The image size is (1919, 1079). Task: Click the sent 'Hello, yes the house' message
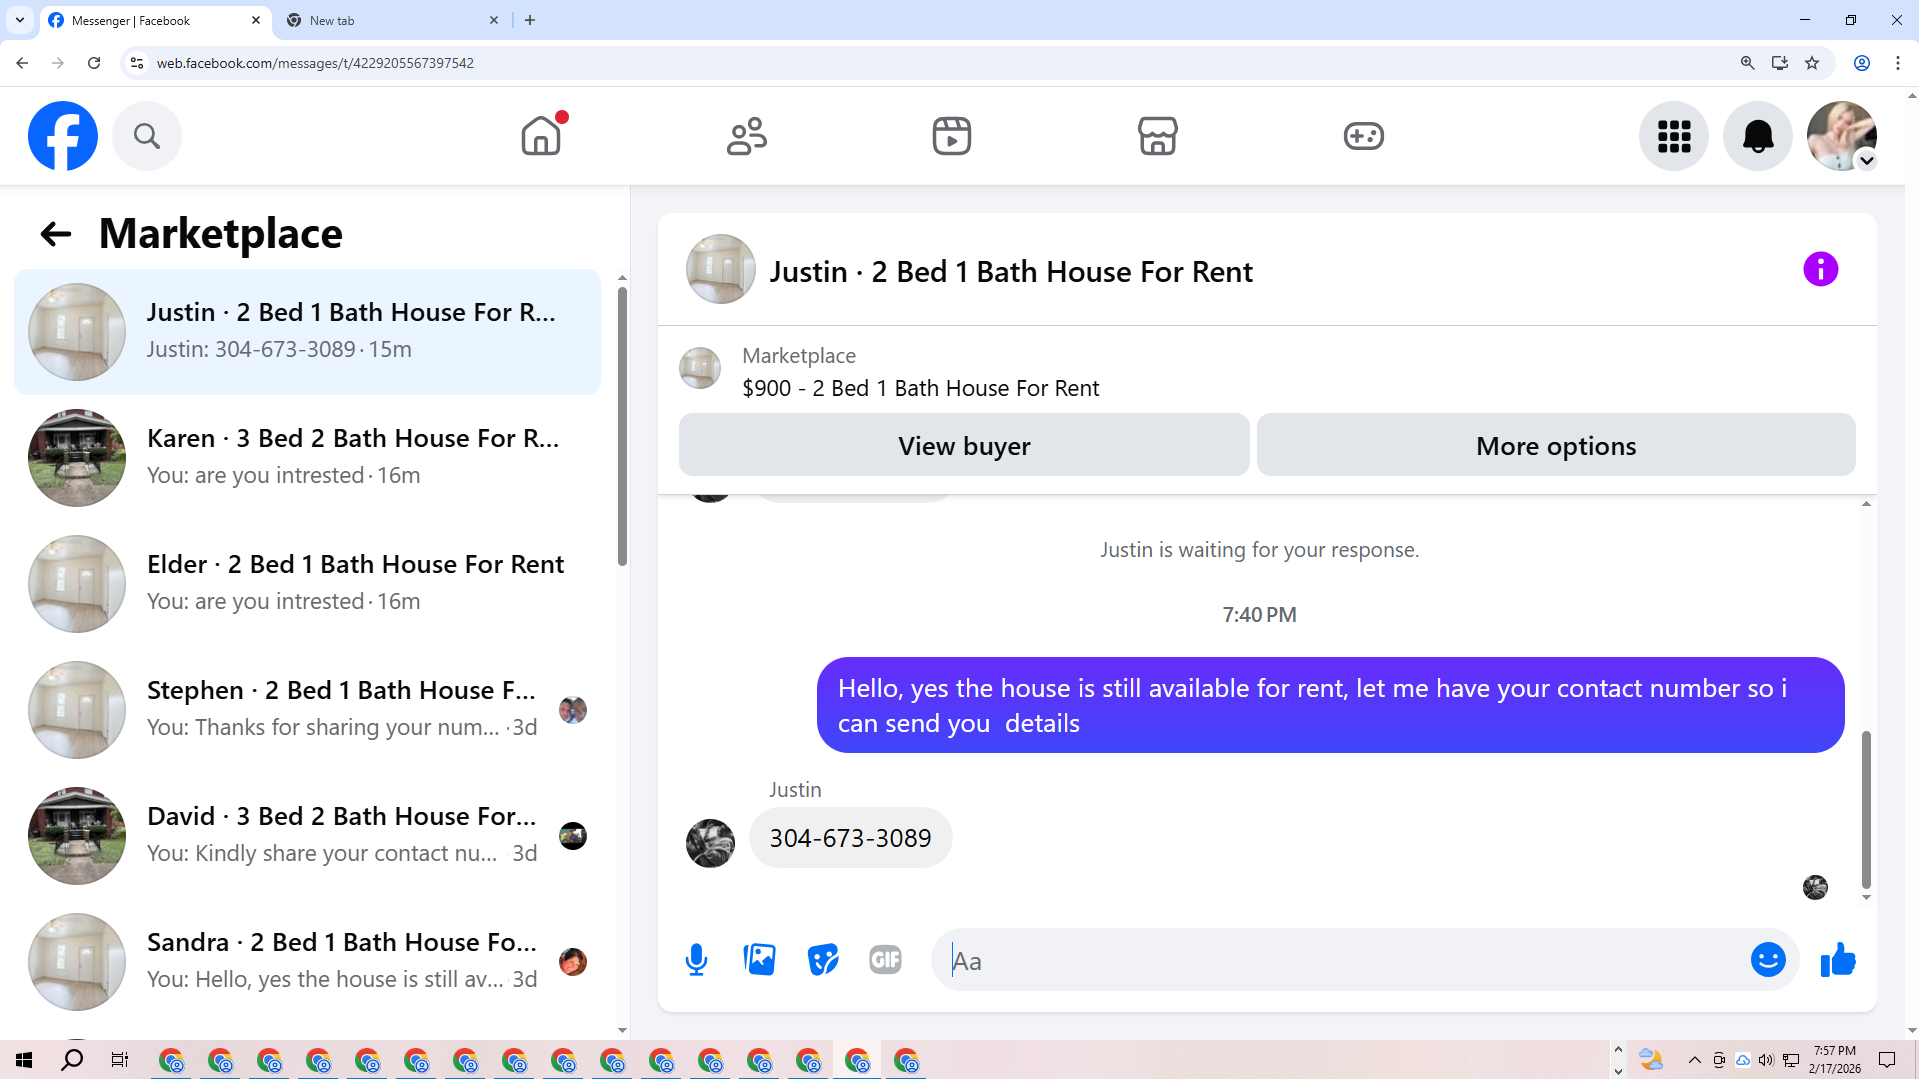click(1330, 705)
